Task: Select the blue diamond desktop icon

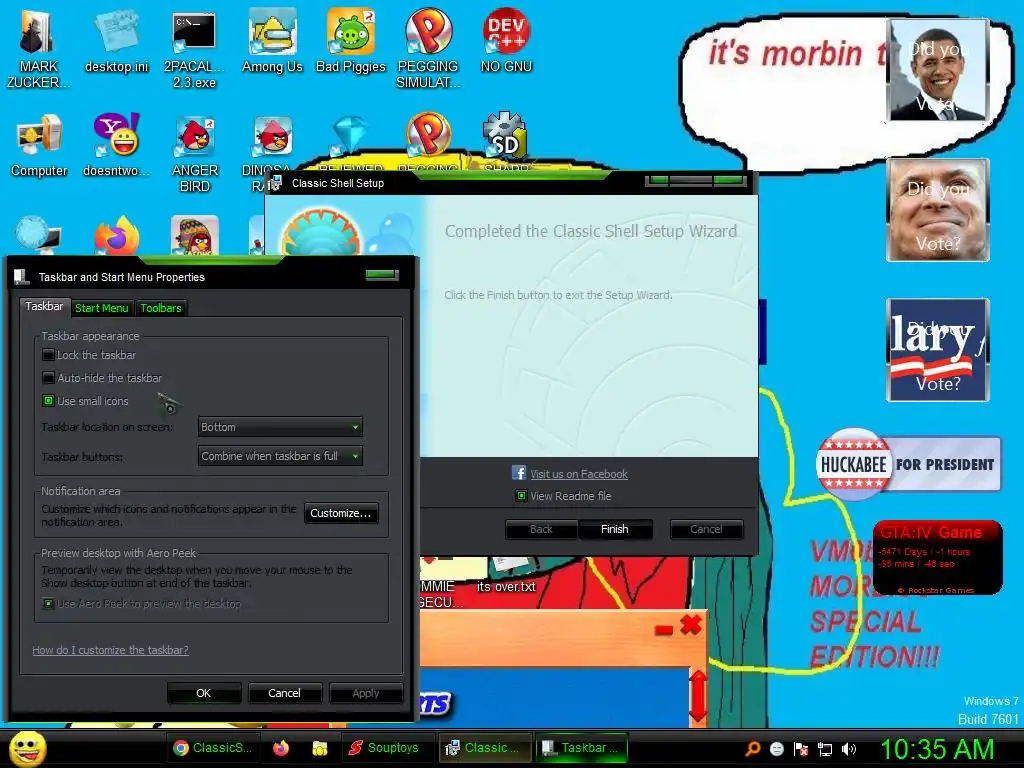Action: (x=351, y=136)
